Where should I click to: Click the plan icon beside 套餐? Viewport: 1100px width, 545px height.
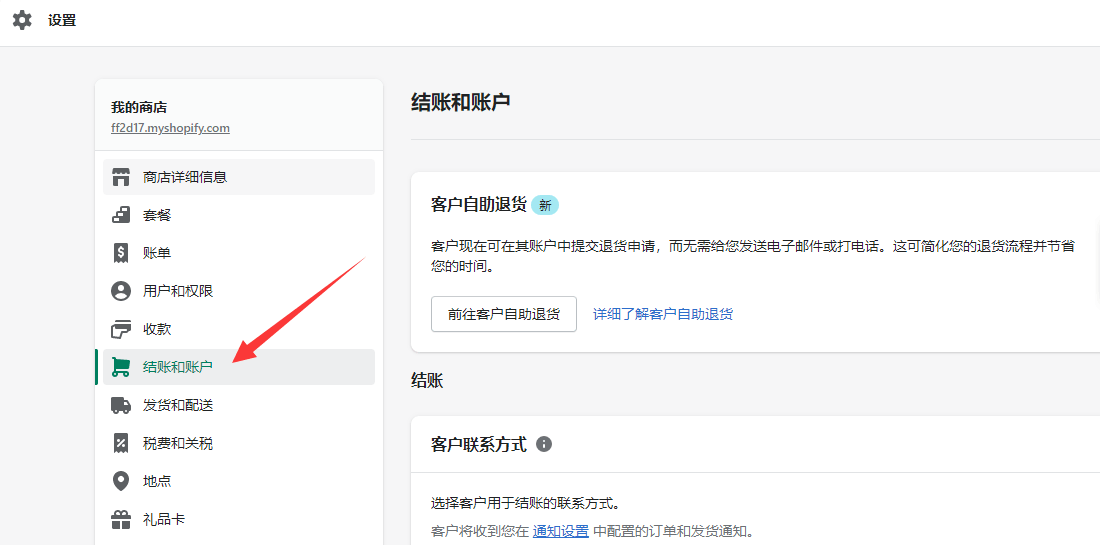coord(121,215)
